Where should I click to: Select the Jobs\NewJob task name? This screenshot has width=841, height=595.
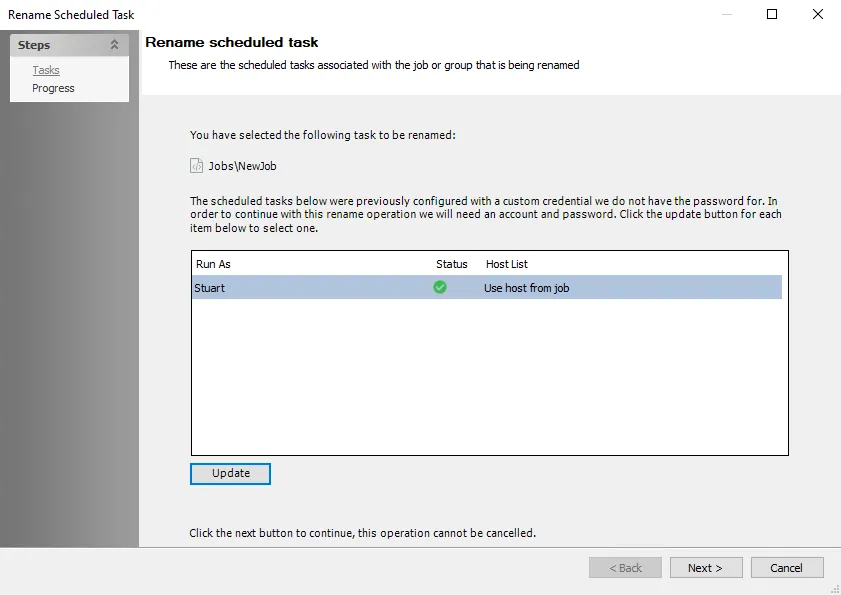pyautogui.click(x=242, y=166)
